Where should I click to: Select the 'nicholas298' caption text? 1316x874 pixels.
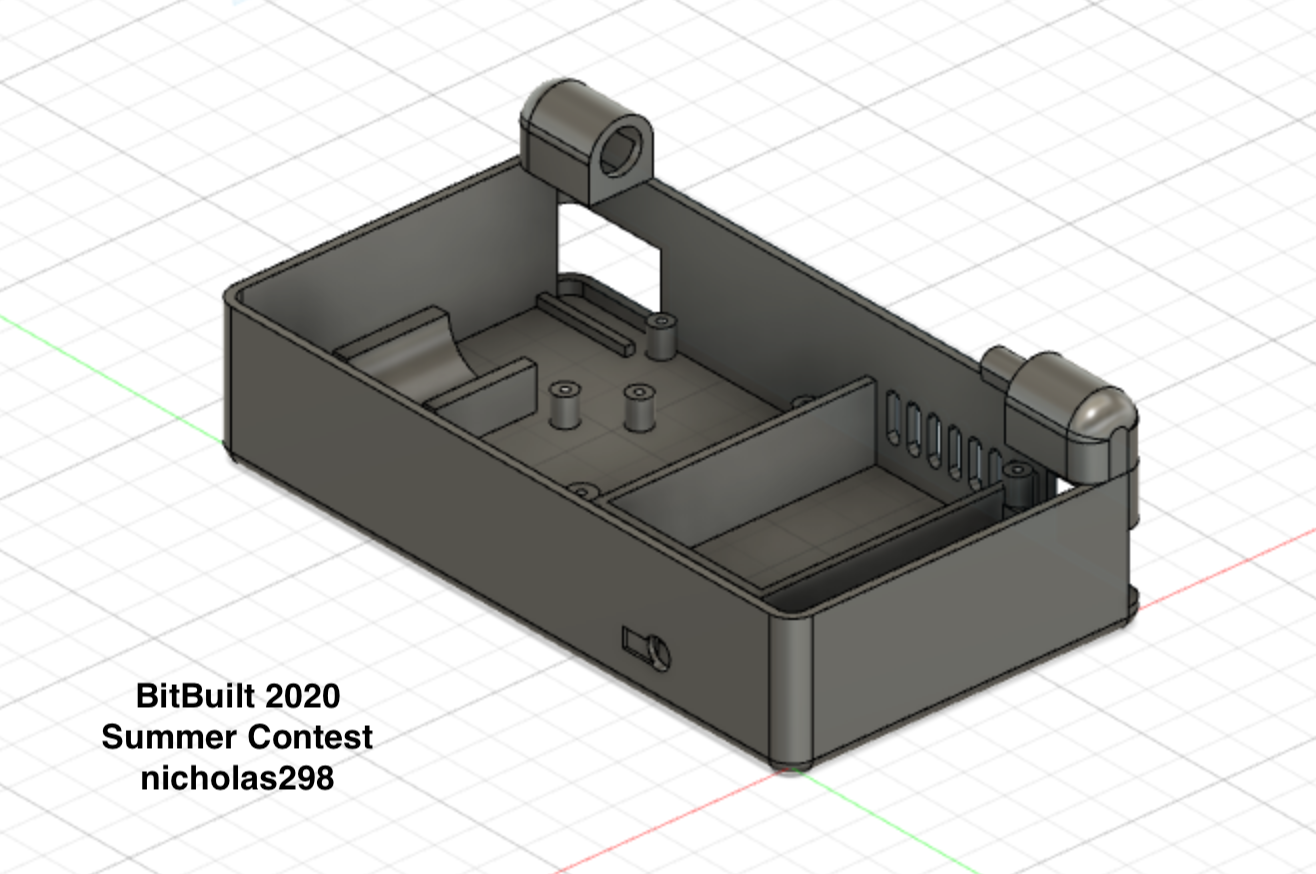click(237, 779)
